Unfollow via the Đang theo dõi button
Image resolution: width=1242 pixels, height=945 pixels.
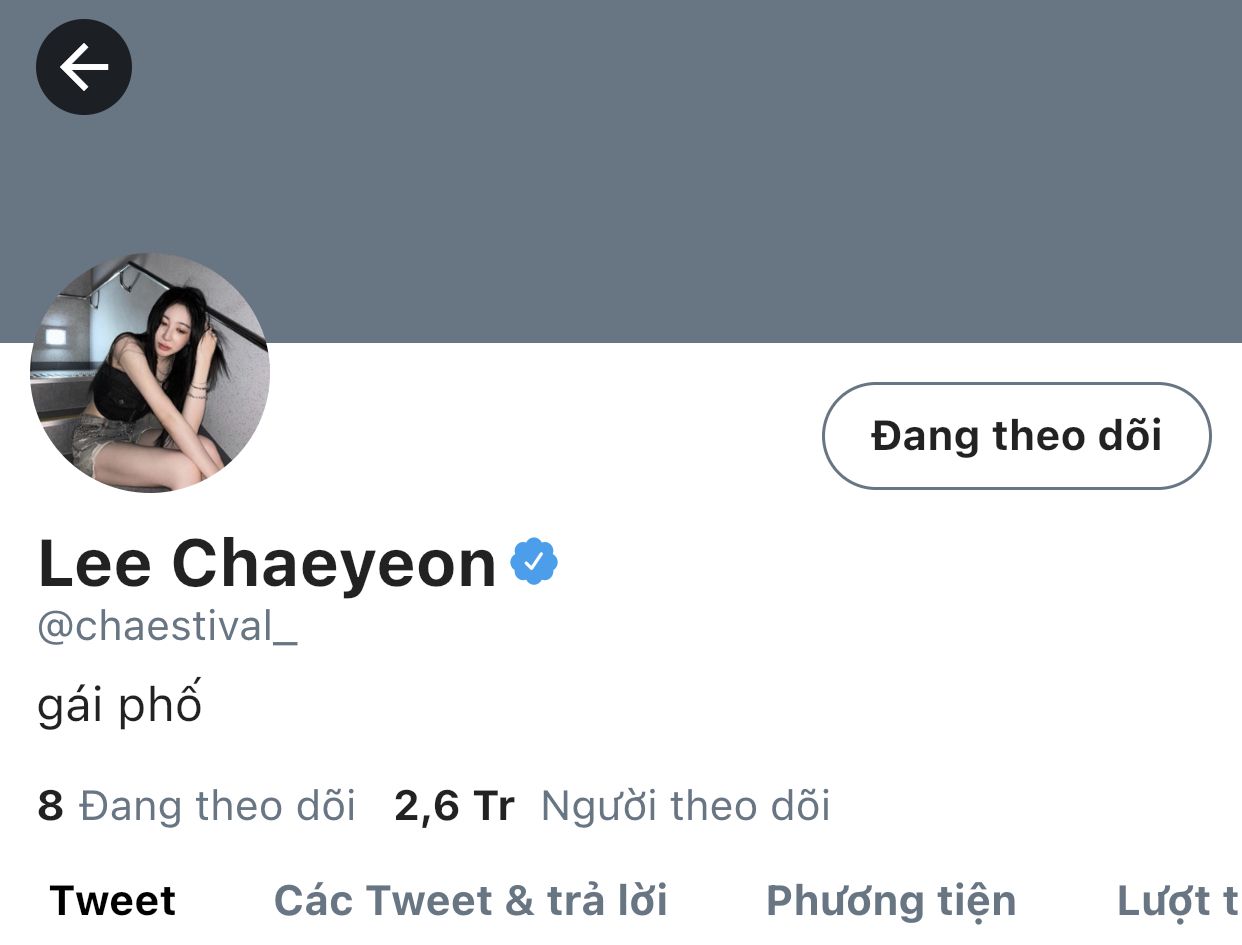click(x=1016, y=436)
